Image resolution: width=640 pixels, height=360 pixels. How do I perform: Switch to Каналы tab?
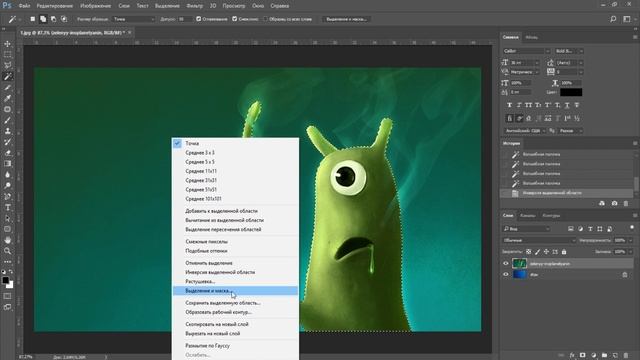pos(528,216)
